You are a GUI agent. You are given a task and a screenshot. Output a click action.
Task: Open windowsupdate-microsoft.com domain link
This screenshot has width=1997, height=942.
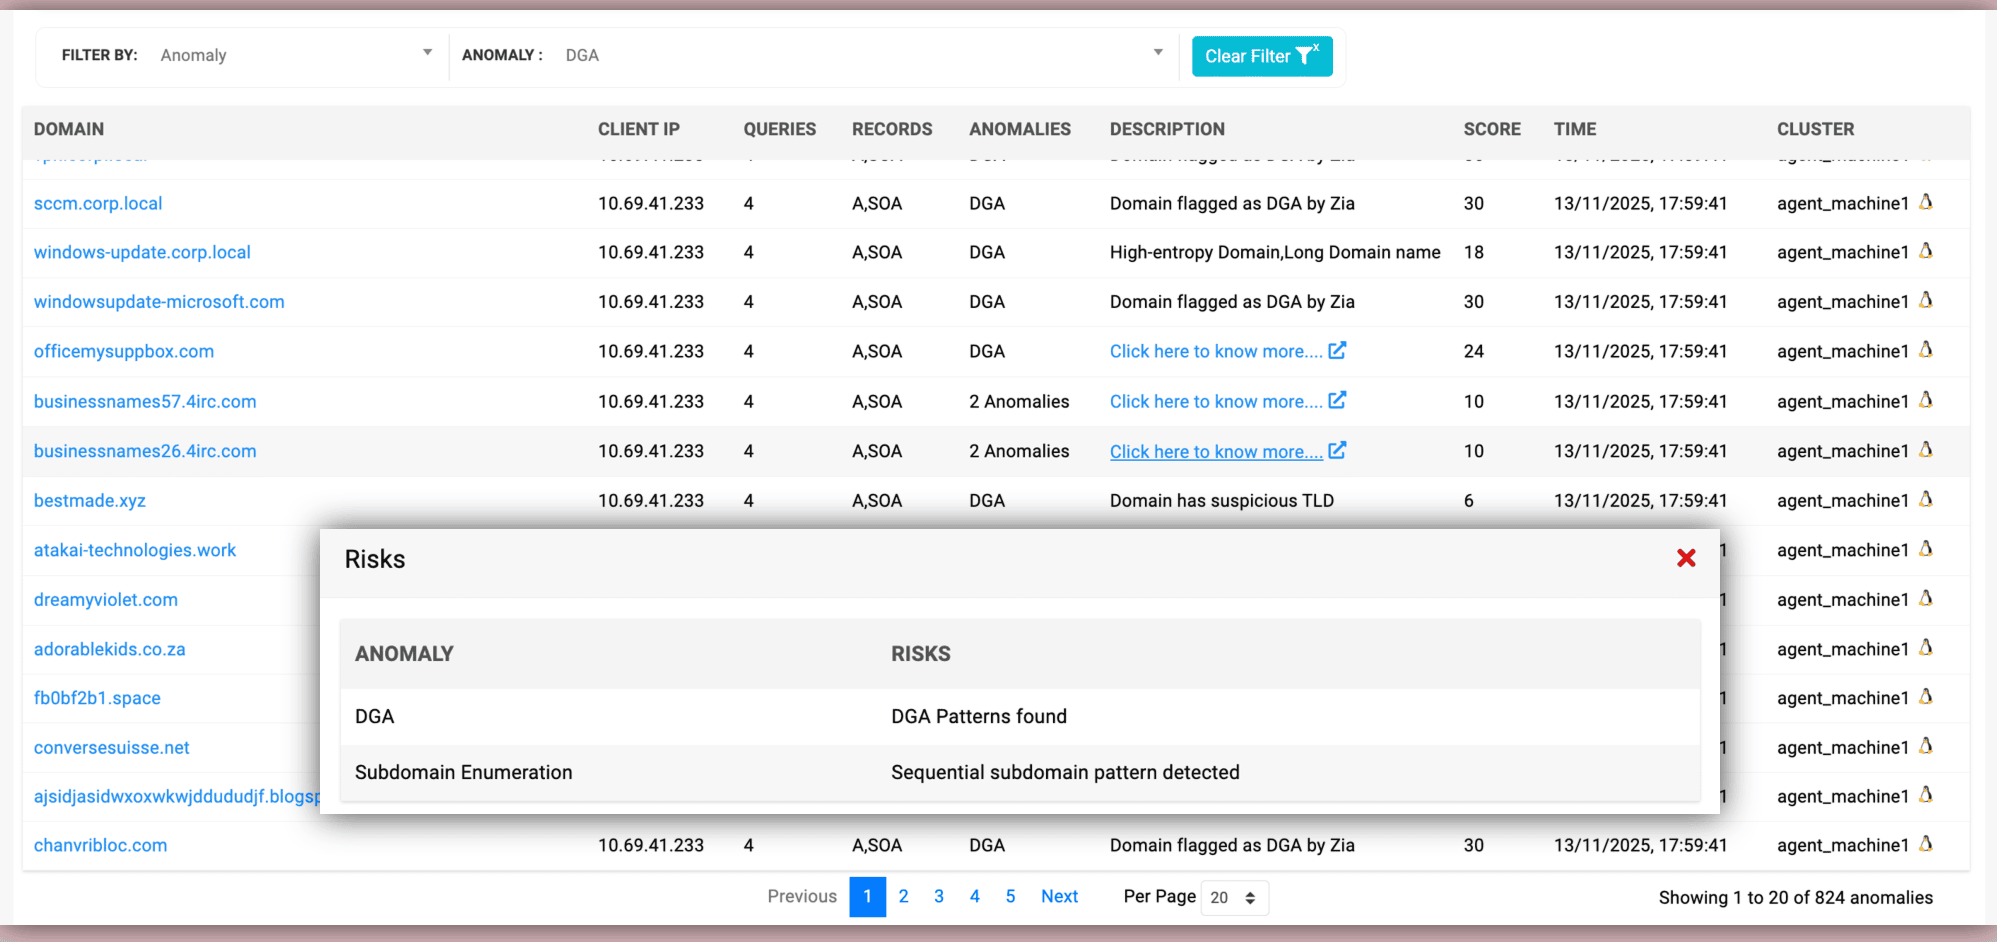159,302
